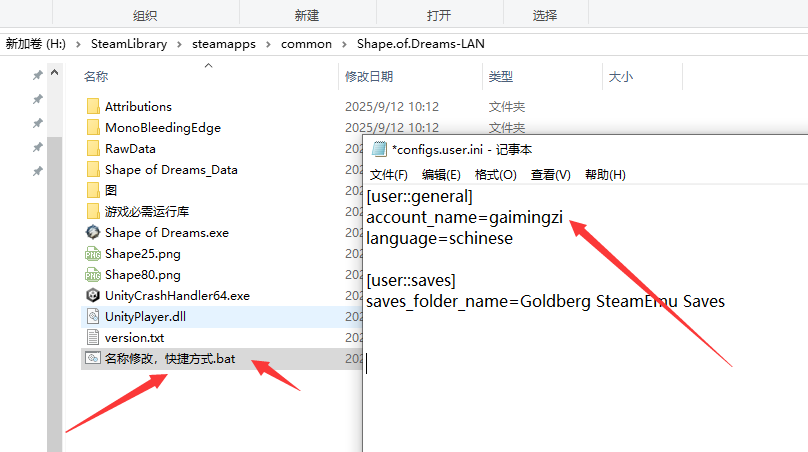The width and height of the screenshot is (808, 452).
Task: Select the 名称修改, 快捷方式.bat file icon
Action: 93,359
